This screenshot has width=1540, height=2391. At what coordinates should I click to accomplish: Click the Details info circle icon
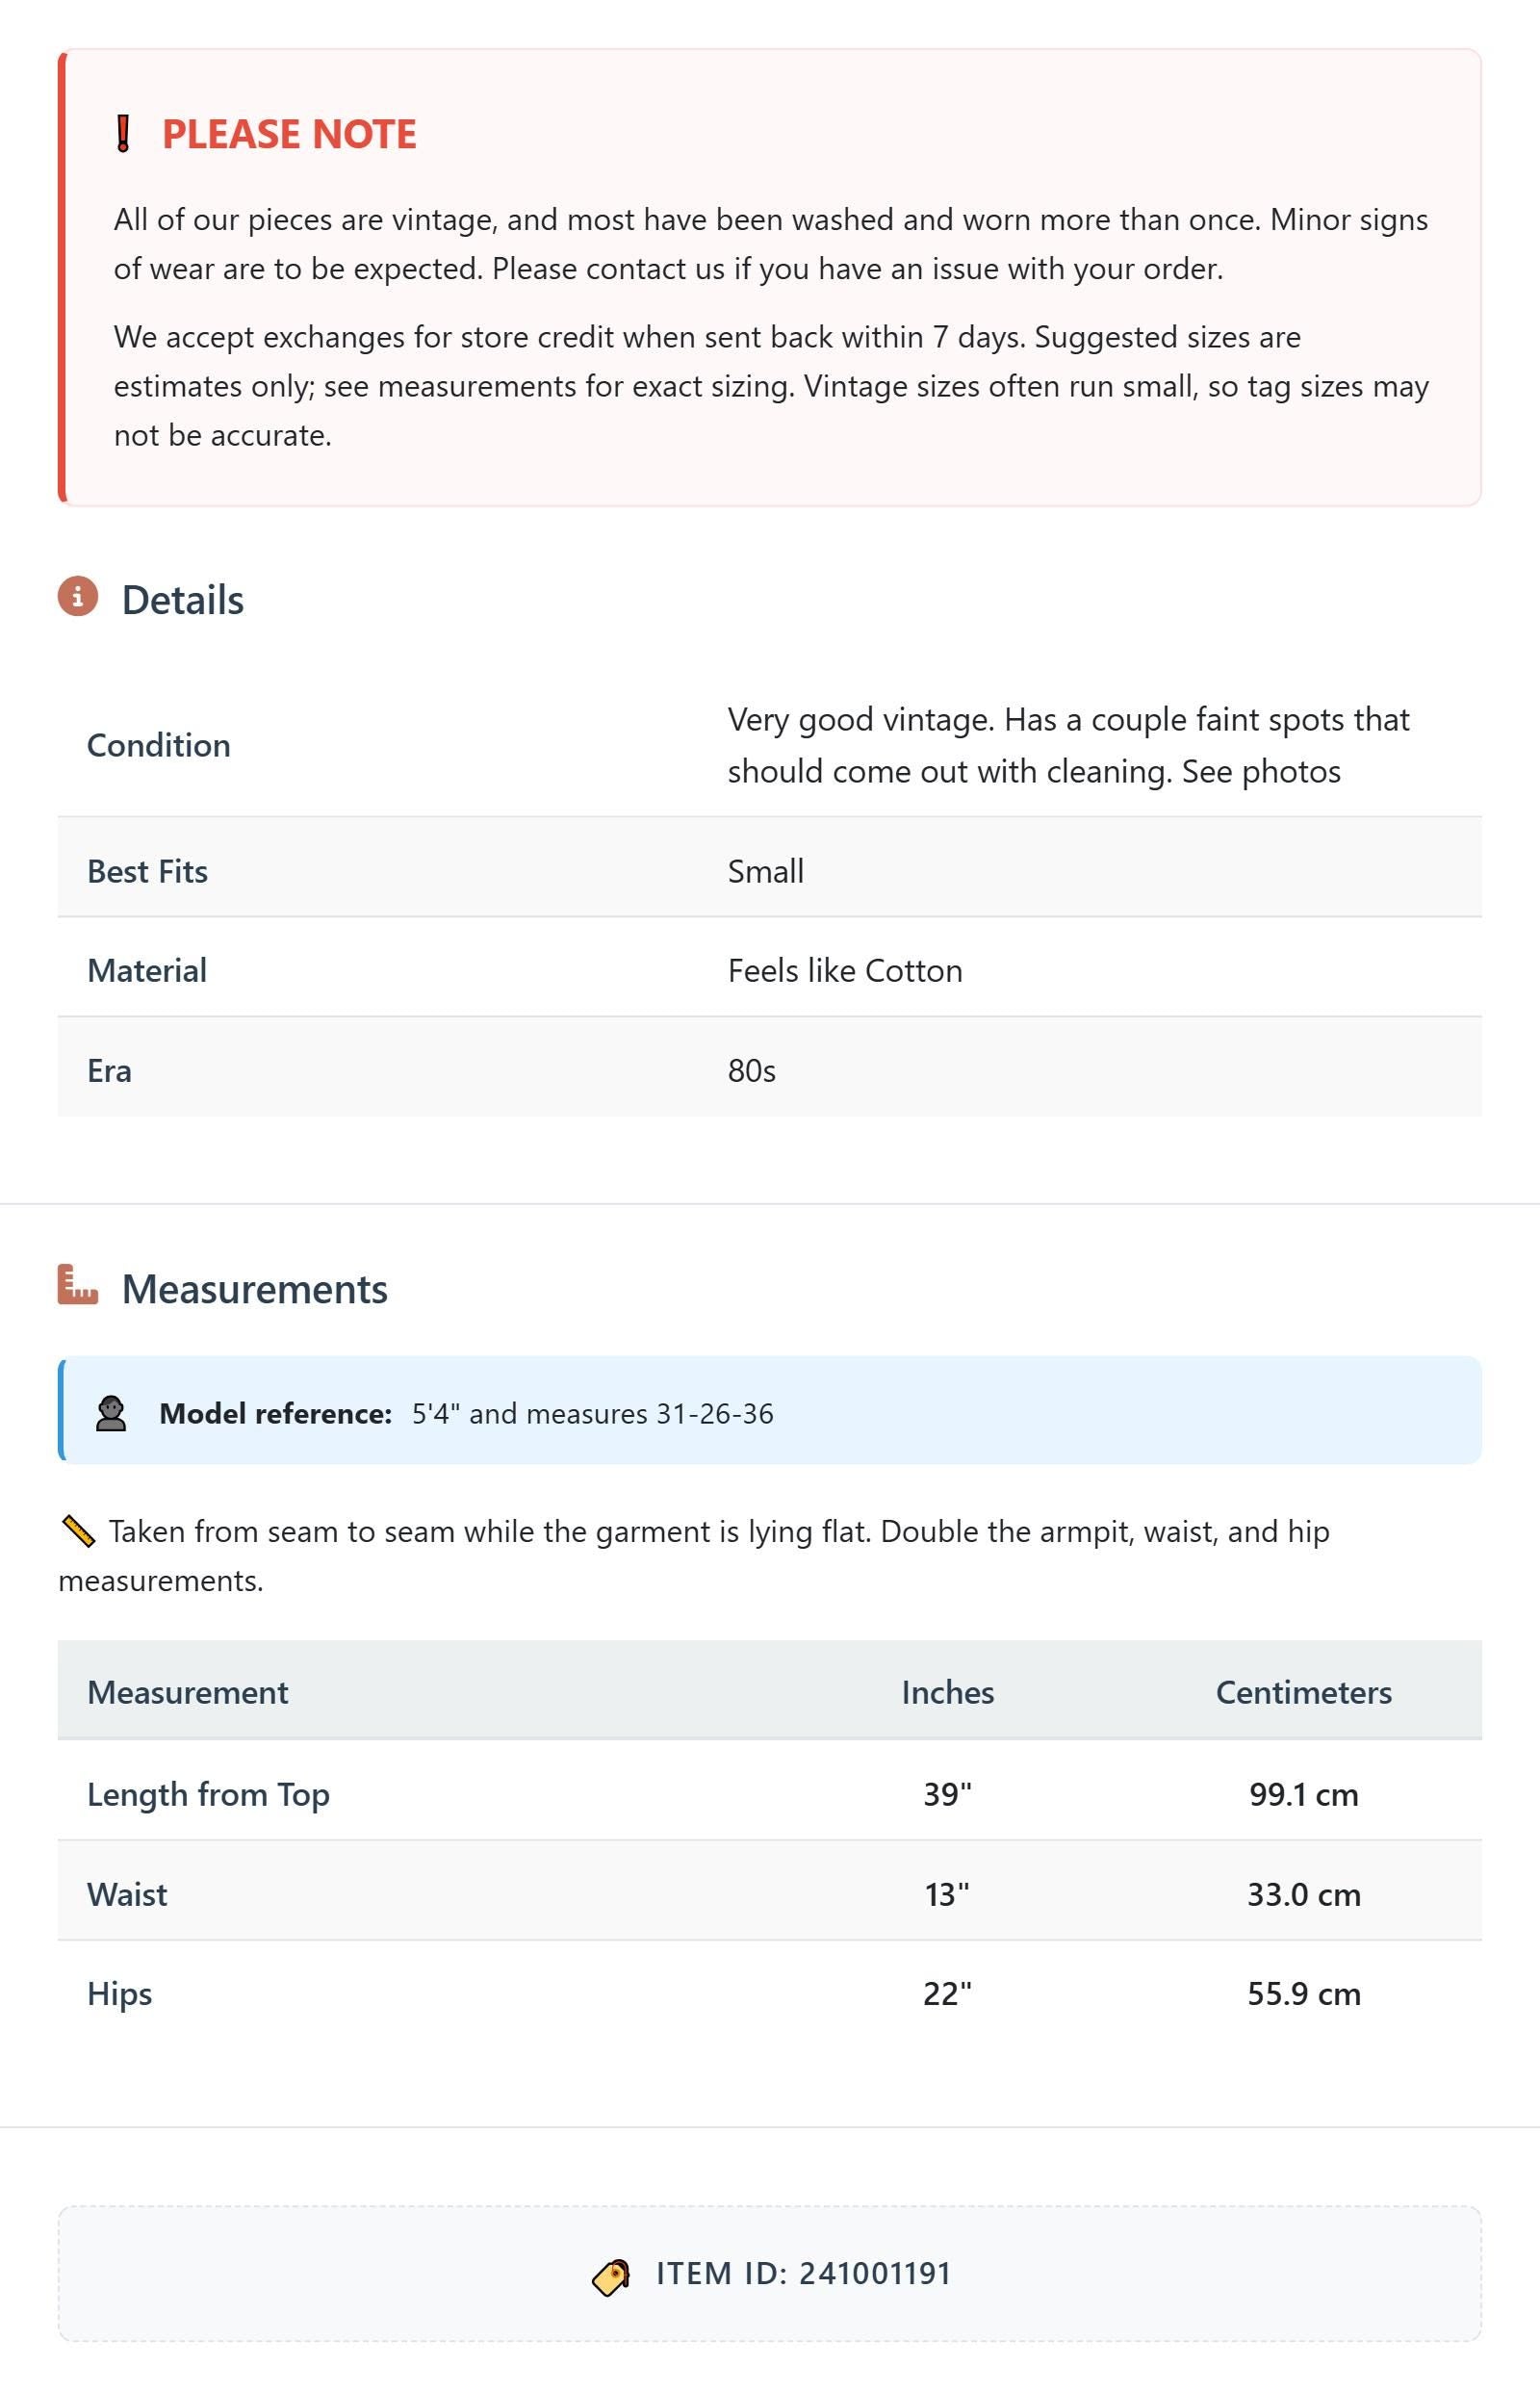(78, 596)
